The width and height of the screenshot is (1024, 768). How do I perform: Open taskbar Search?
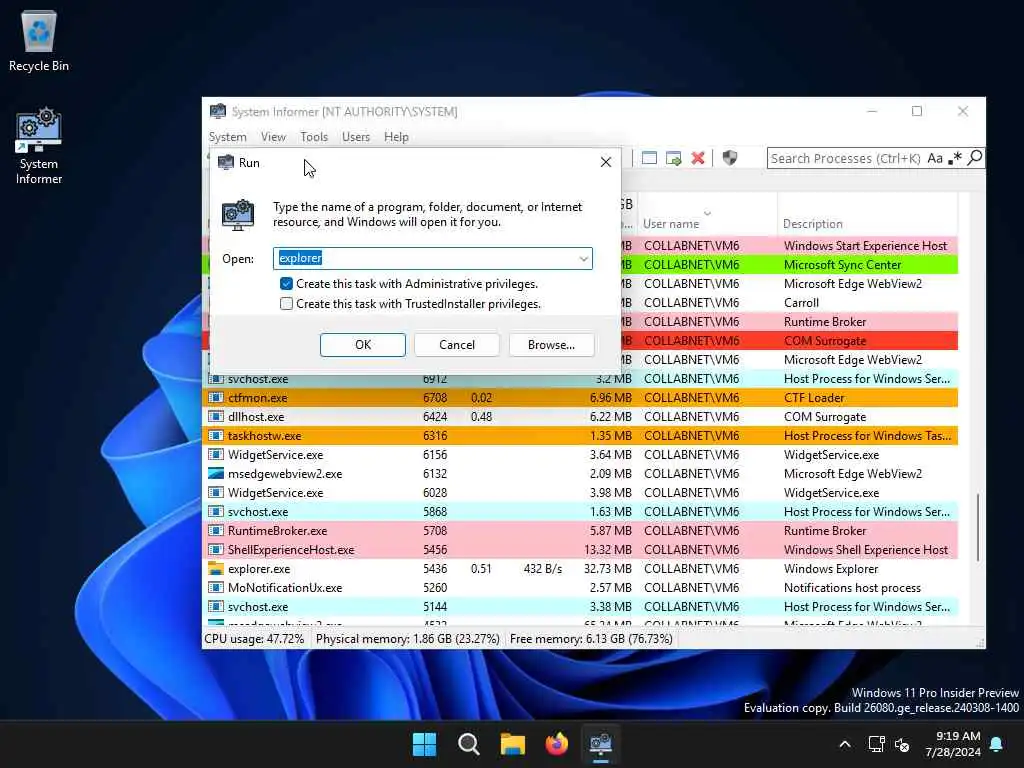tap(468, 744)
